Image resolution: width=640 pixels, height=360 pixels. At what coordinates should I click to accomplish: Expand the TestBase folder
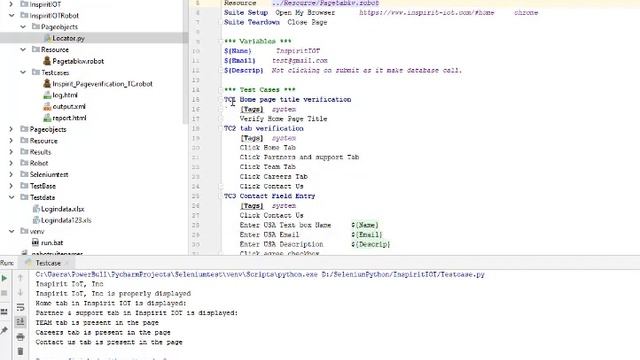[x=11, y=186]
